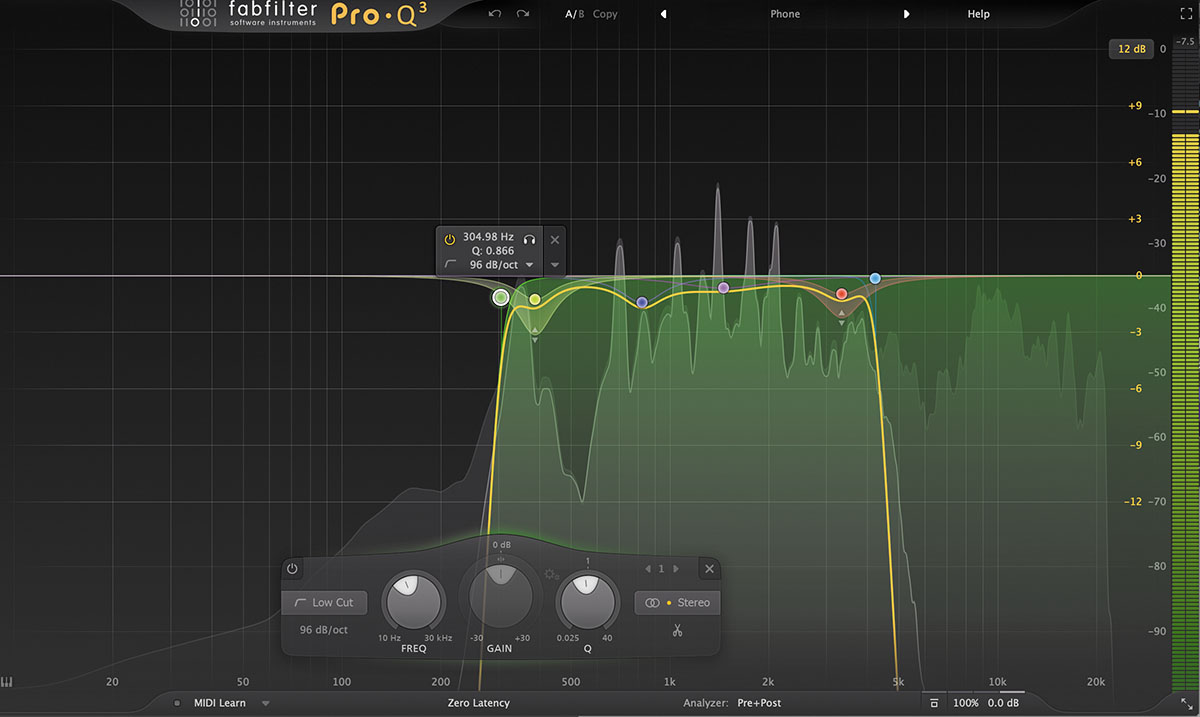Open the MIDI Learn dropdown arrow
1200x717 pixels.
tap(266, 703)
